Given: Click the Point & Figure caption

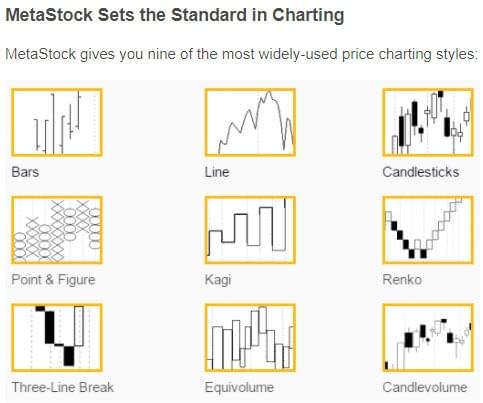Looking at the screenshot, I should [x=53, y=280].
